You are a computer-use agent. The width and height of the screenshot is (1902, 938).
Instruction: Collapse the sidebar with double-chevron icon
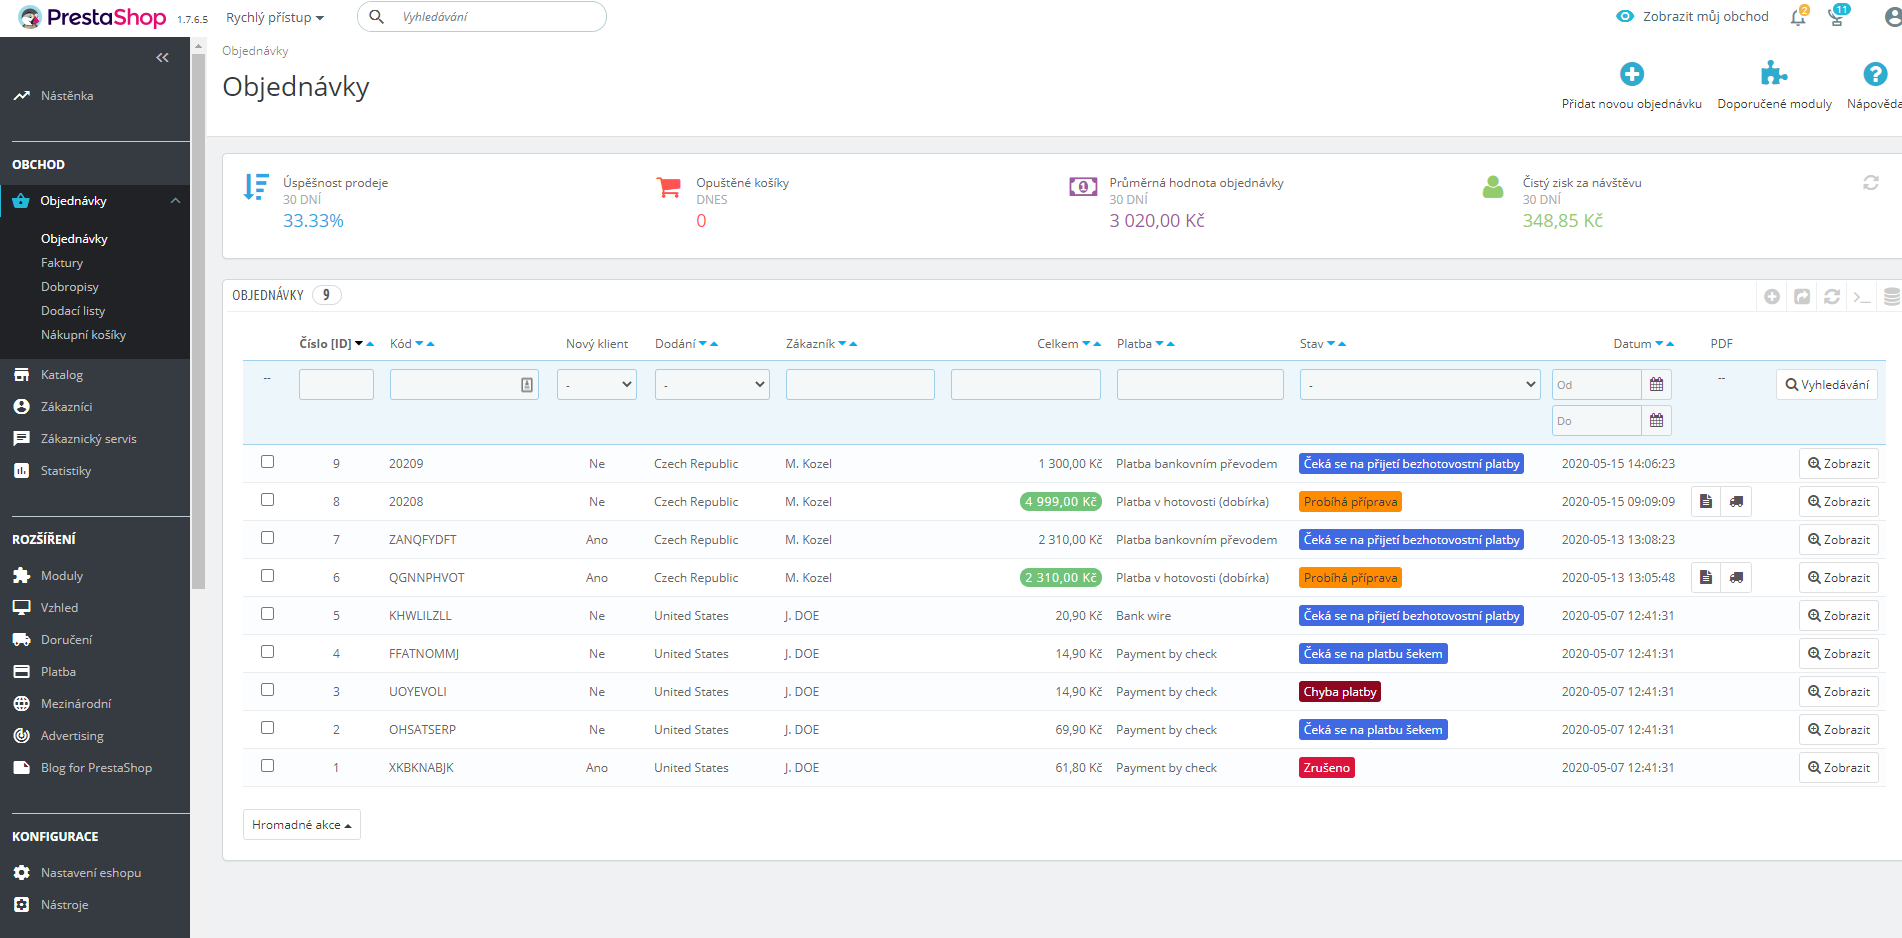(x=162, y=58)
